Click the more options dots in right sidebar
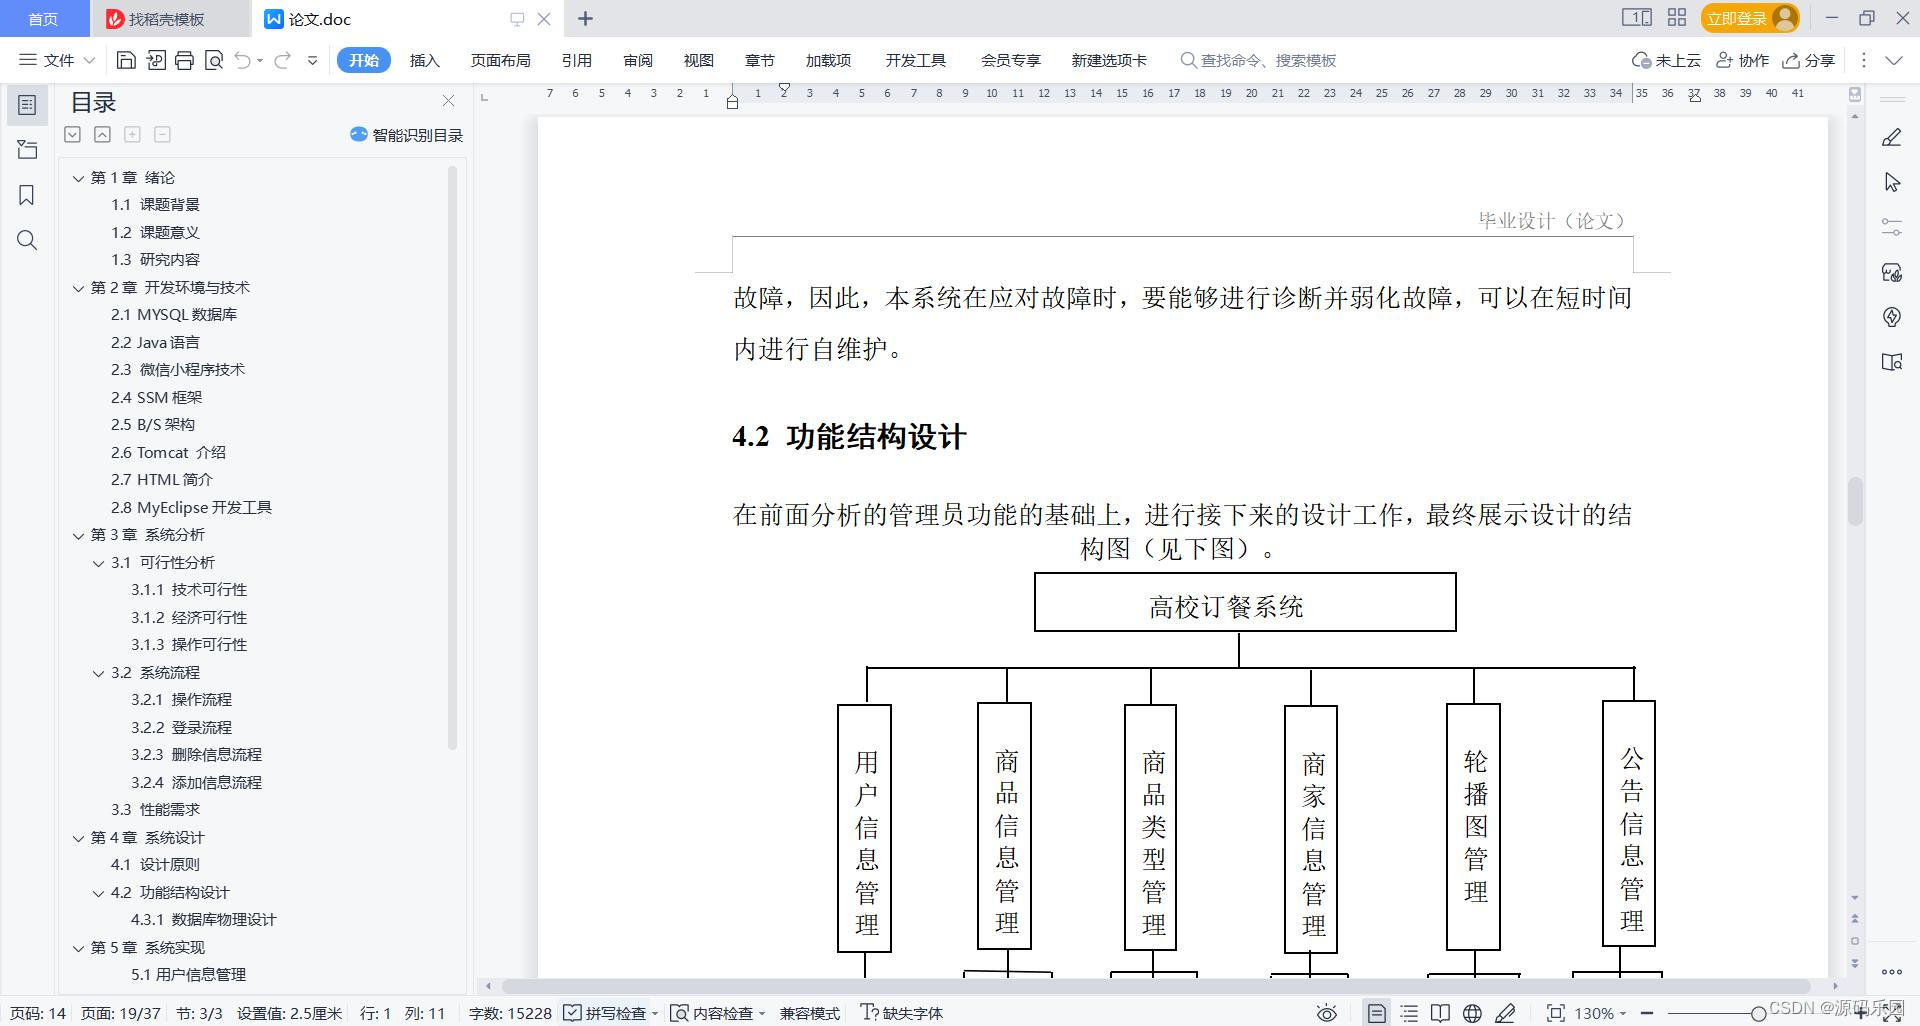The width and height of the screenshot is (1920, 1026). click(x=1891, y=971)
